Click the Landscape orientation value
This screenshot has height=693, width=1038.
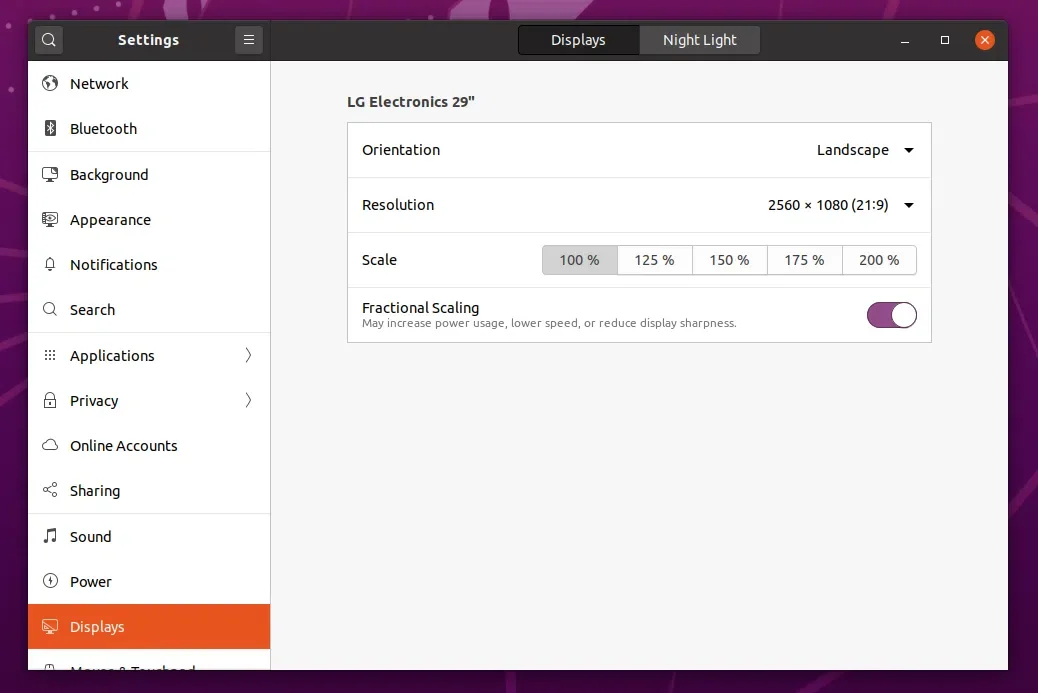pos(853,150)
